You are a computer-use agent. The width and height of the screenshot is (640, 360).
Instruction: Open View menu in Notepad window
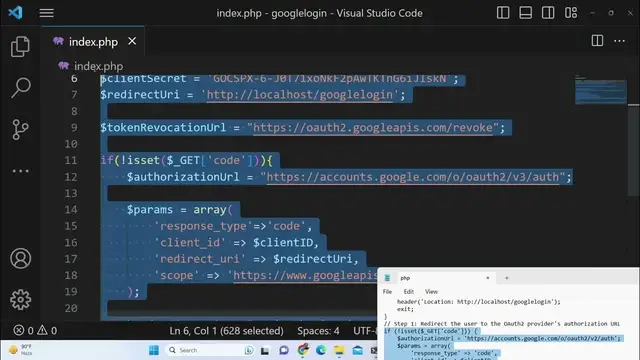click(431, 291)
